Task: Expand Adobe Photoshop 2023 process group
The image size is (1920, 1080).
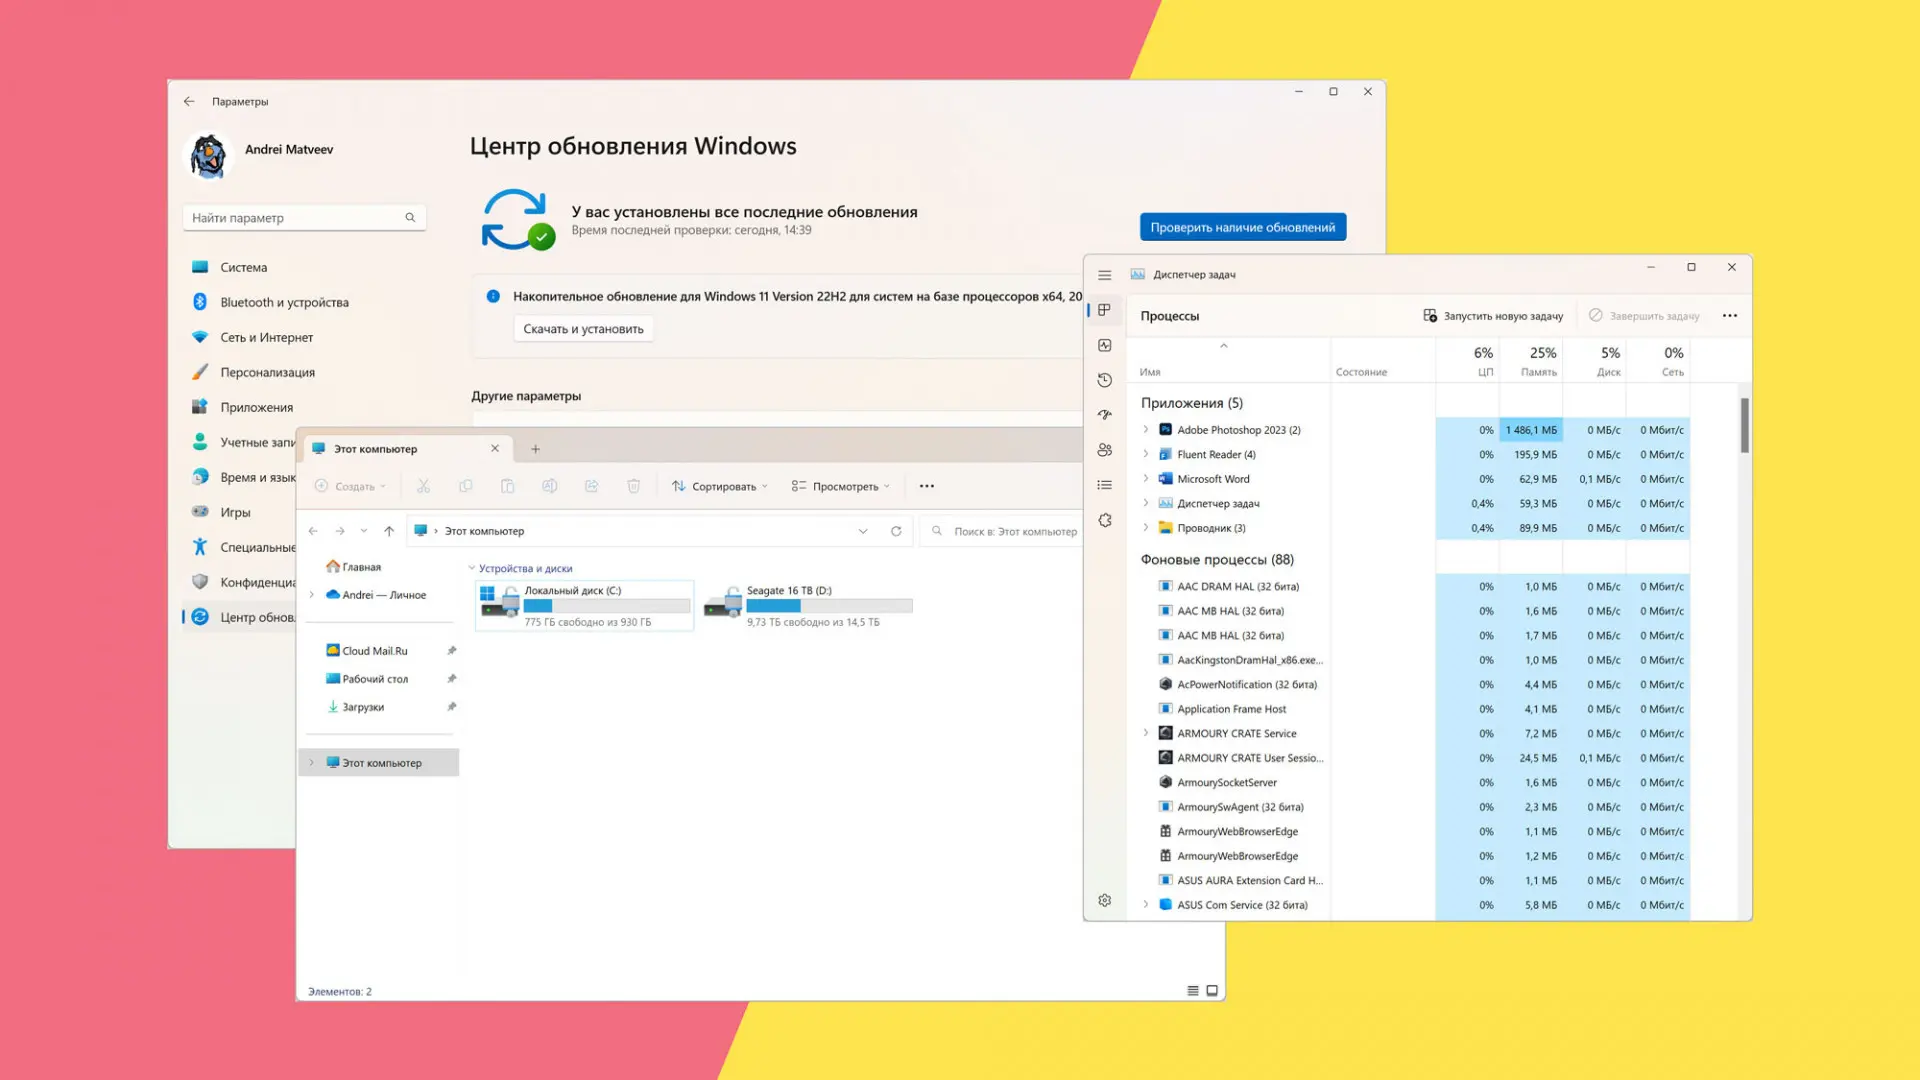Action: (x=1146, y=430)
